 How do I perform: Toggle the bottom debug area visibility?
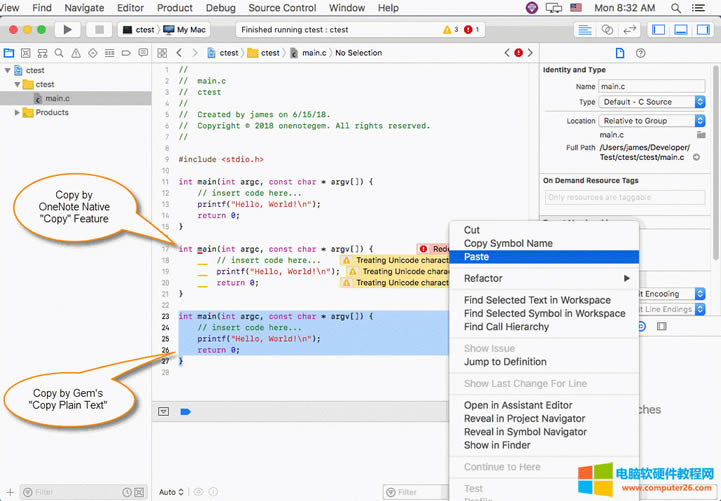pos(680,30)
